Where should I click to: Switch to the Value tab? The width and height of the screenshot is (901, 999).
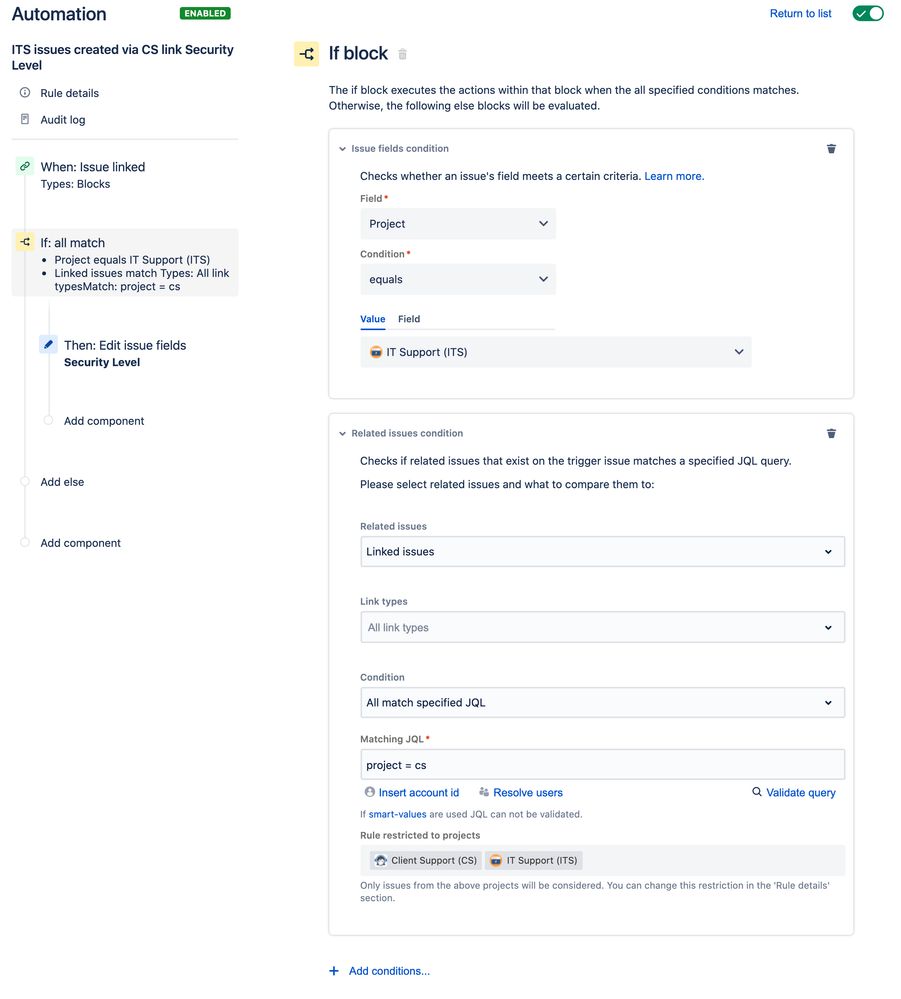click(372, 319)
